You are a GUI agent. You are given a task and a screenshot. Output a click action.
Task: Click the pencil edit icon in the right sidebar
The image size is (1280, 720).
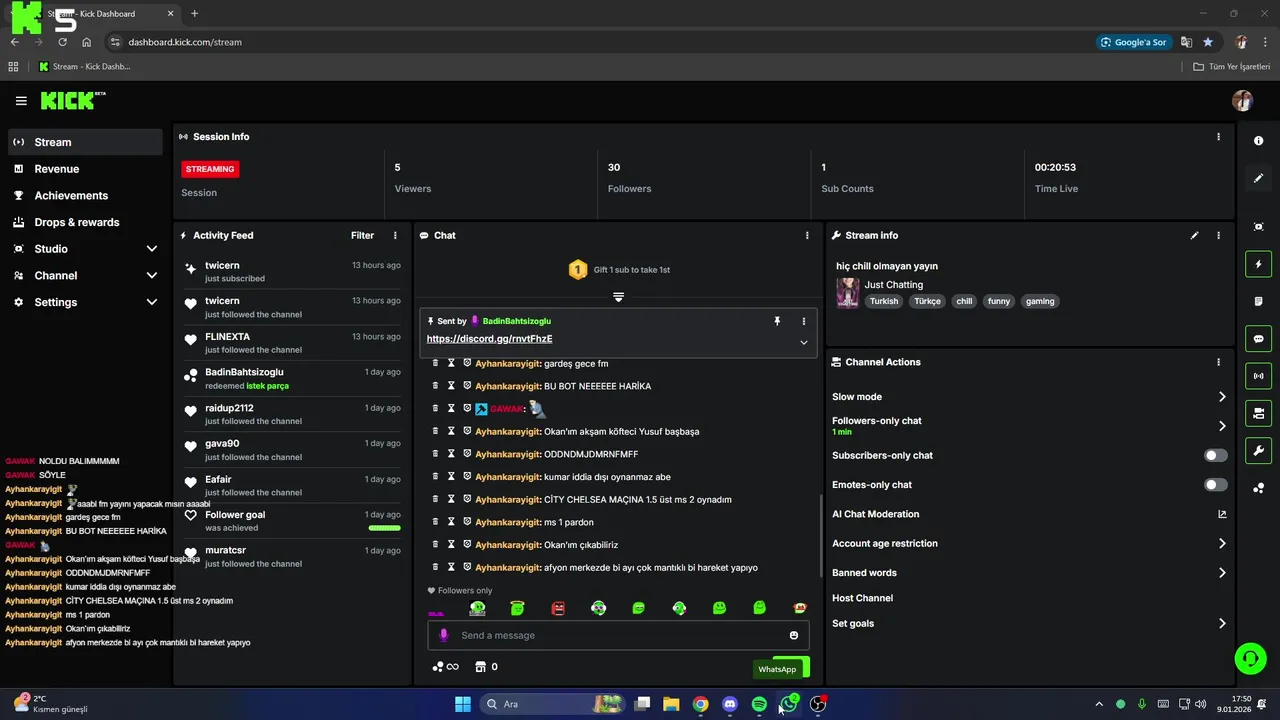coord(1258,178)
